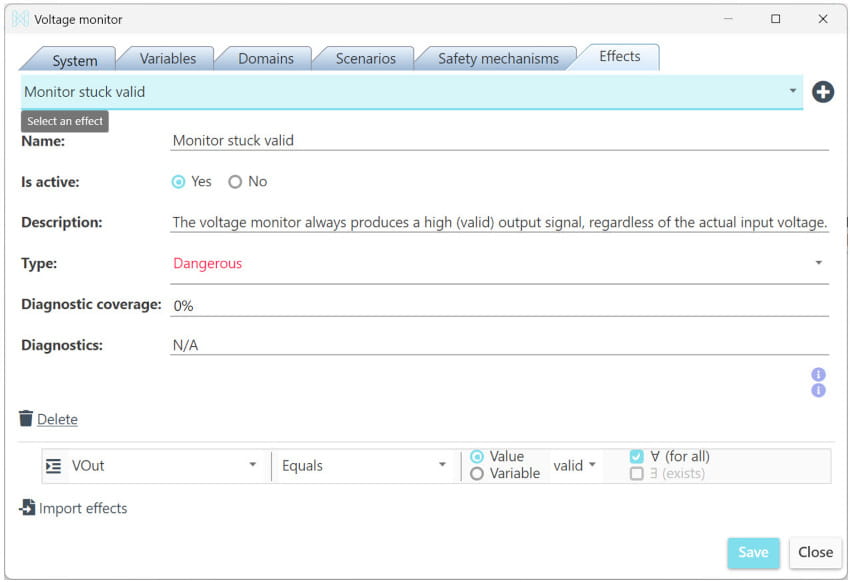850x582 pixels.
Task: Open the Scenarios tab
Action: pos(365,59)
